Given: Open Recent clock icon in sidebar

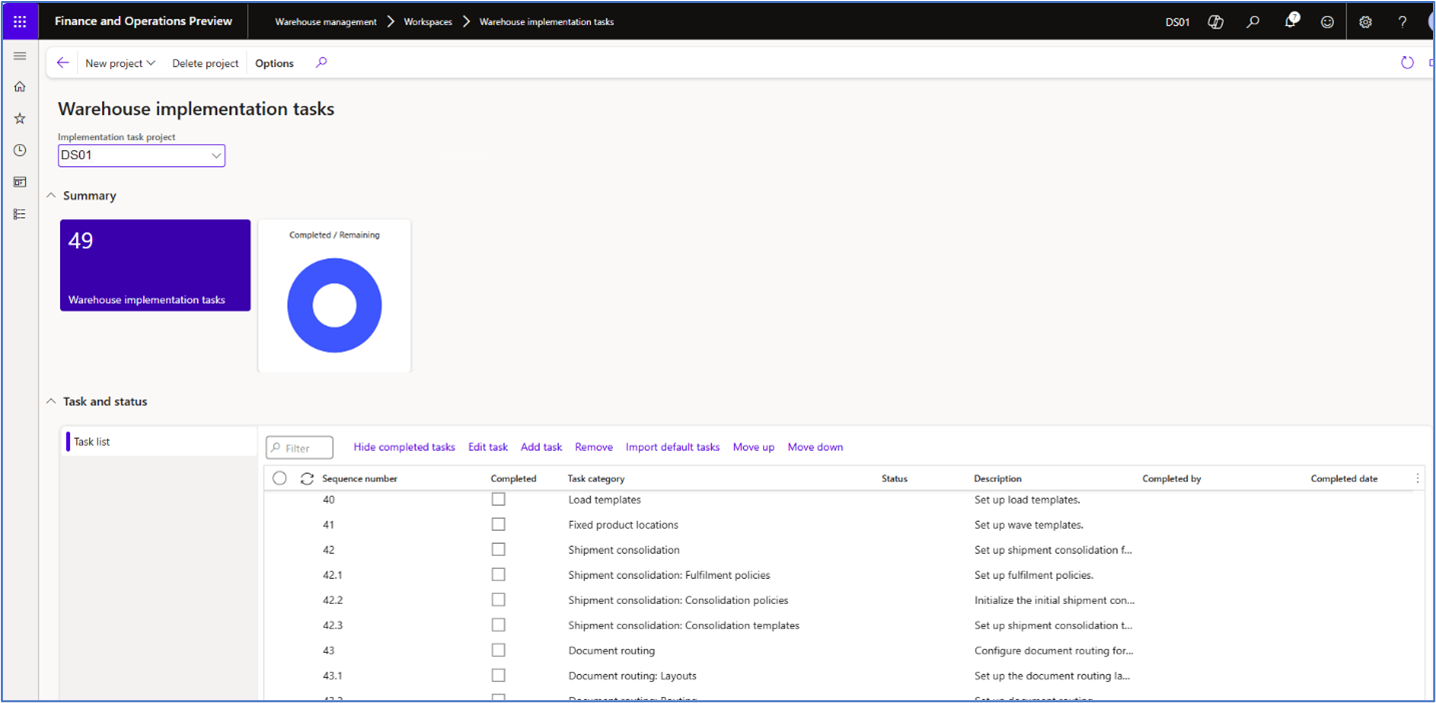Looking at the screenshot, I should 19,150.
